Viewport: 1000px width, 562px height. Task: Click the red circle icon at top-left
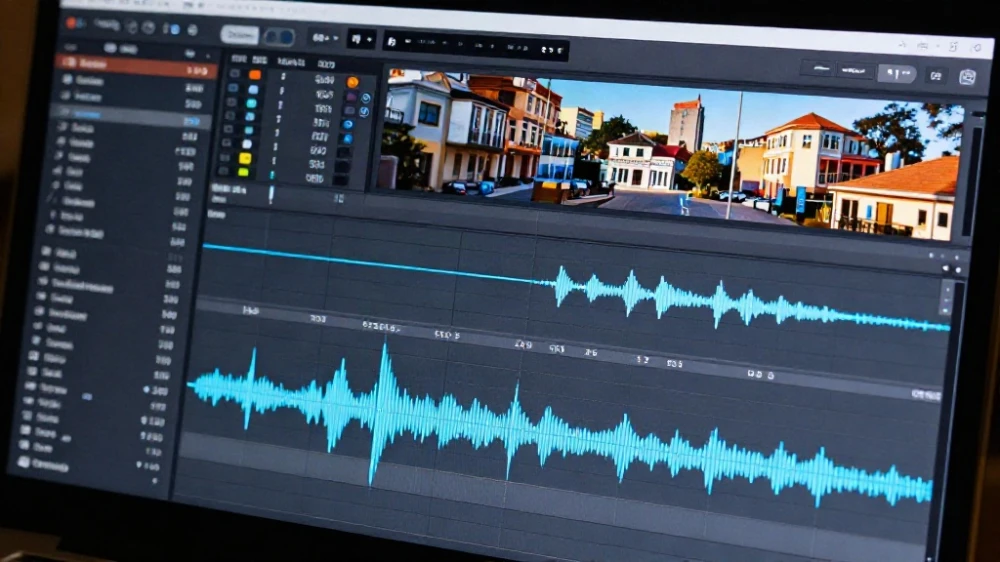(71, 23)
